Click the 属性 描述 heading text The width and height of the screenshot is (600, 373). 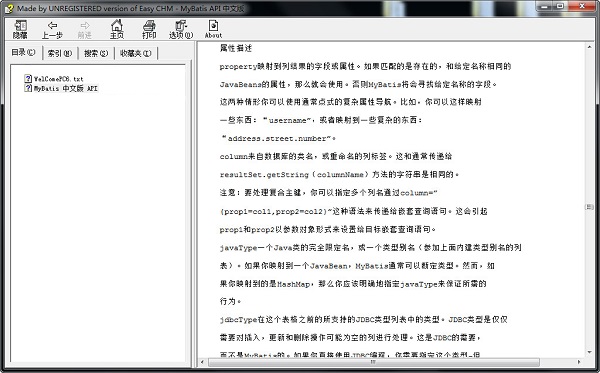click(x=236, y=48)
